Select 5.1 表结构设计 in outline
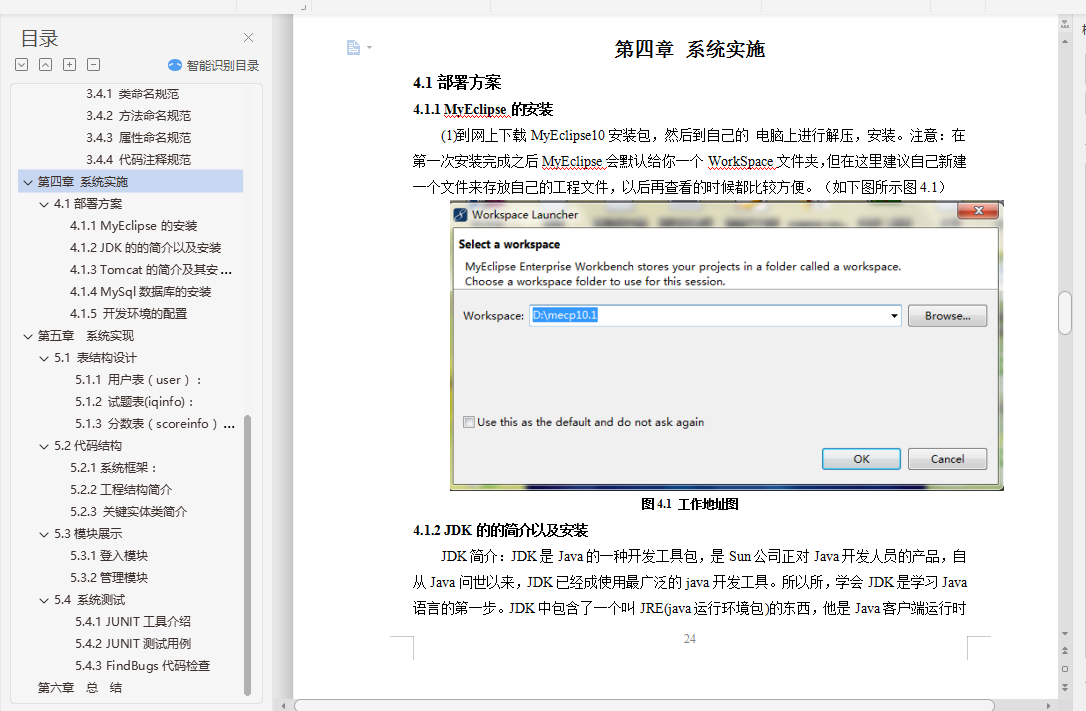 click(96, 358)
